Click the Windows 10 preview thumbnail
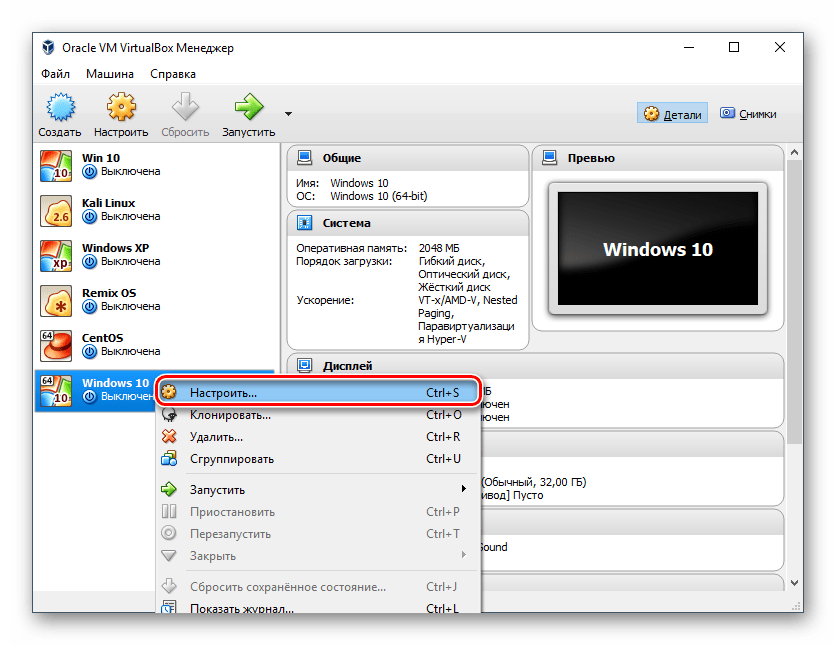This screenshot has width=836, height=645. (x=658, y=248)
